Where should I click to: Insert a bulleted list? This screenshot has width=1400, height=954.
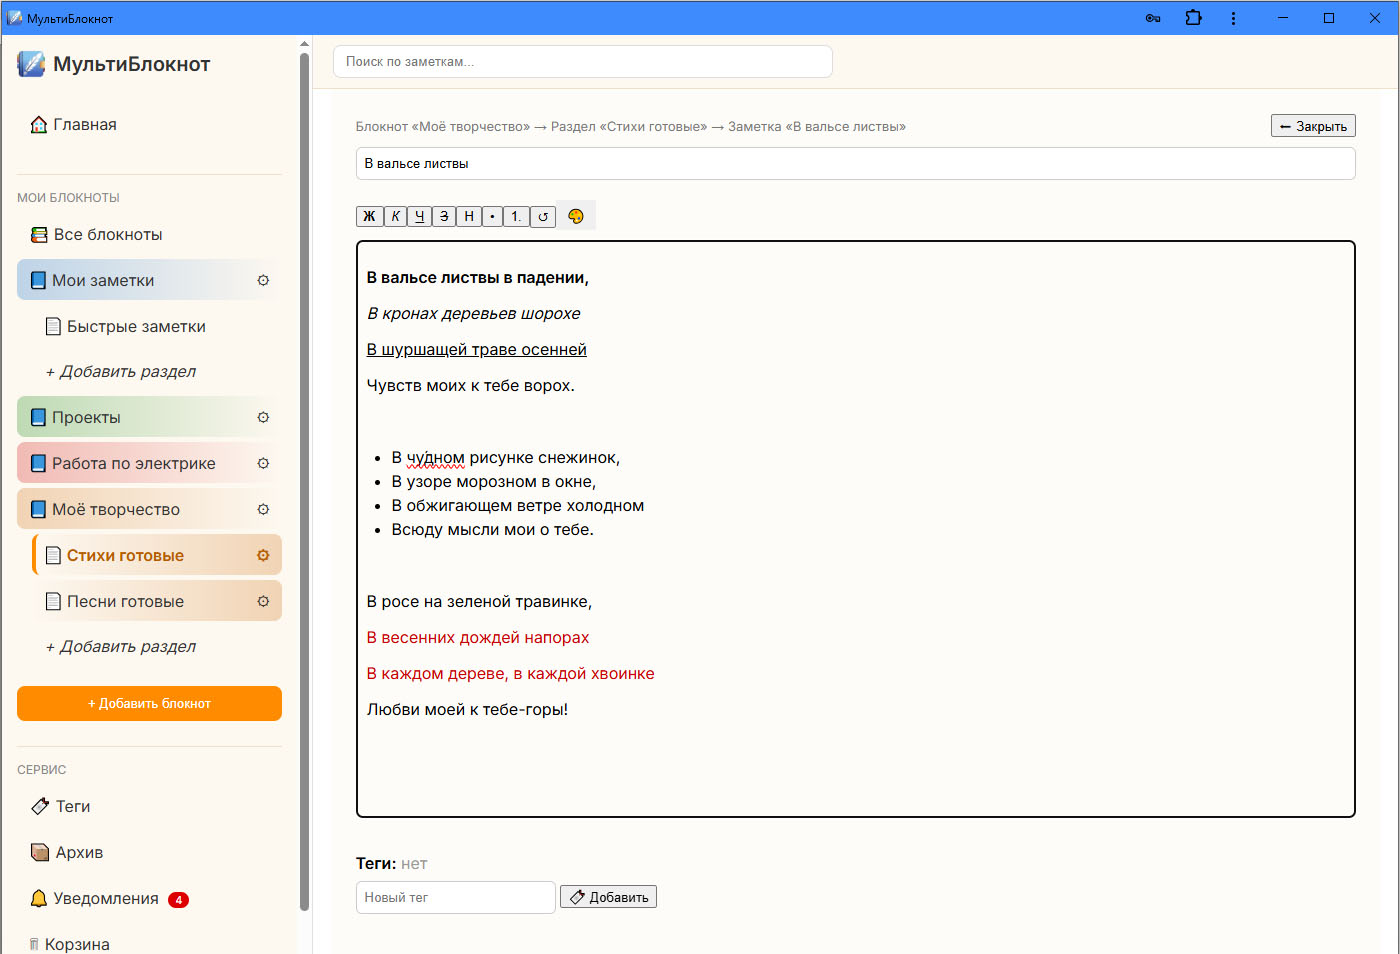tap(492, 216)
